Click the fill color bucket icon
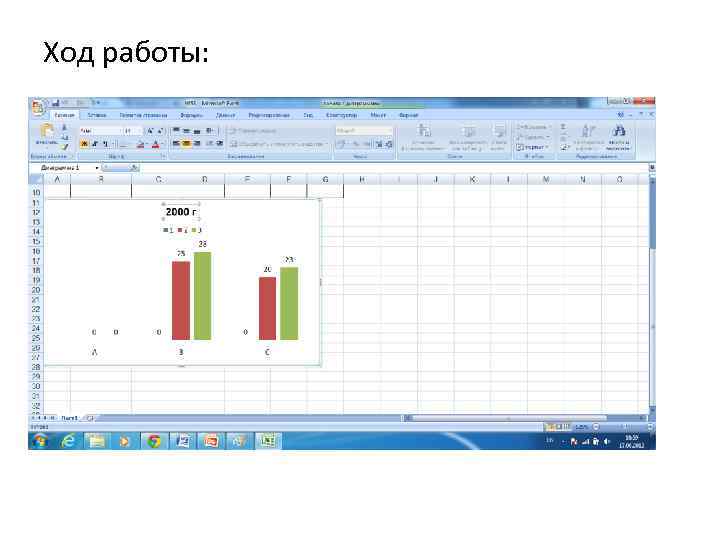This screenshot has width=720, height=540. point(141,145)
